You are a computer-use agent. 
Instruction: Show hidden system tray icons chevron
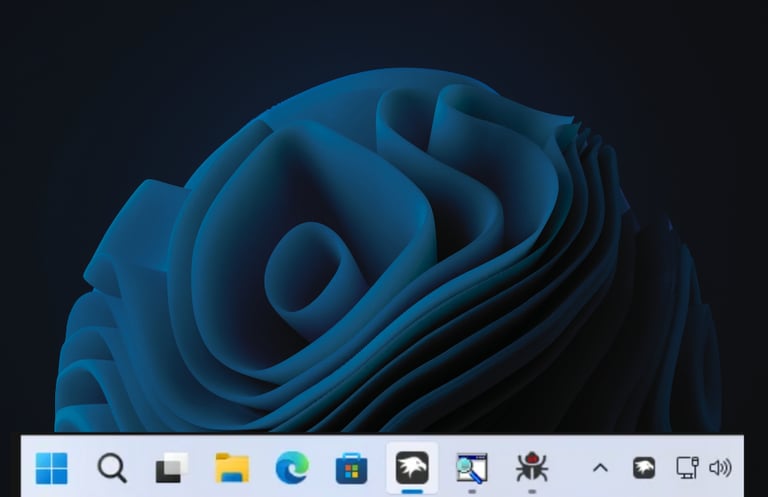[x=600, y=468]
